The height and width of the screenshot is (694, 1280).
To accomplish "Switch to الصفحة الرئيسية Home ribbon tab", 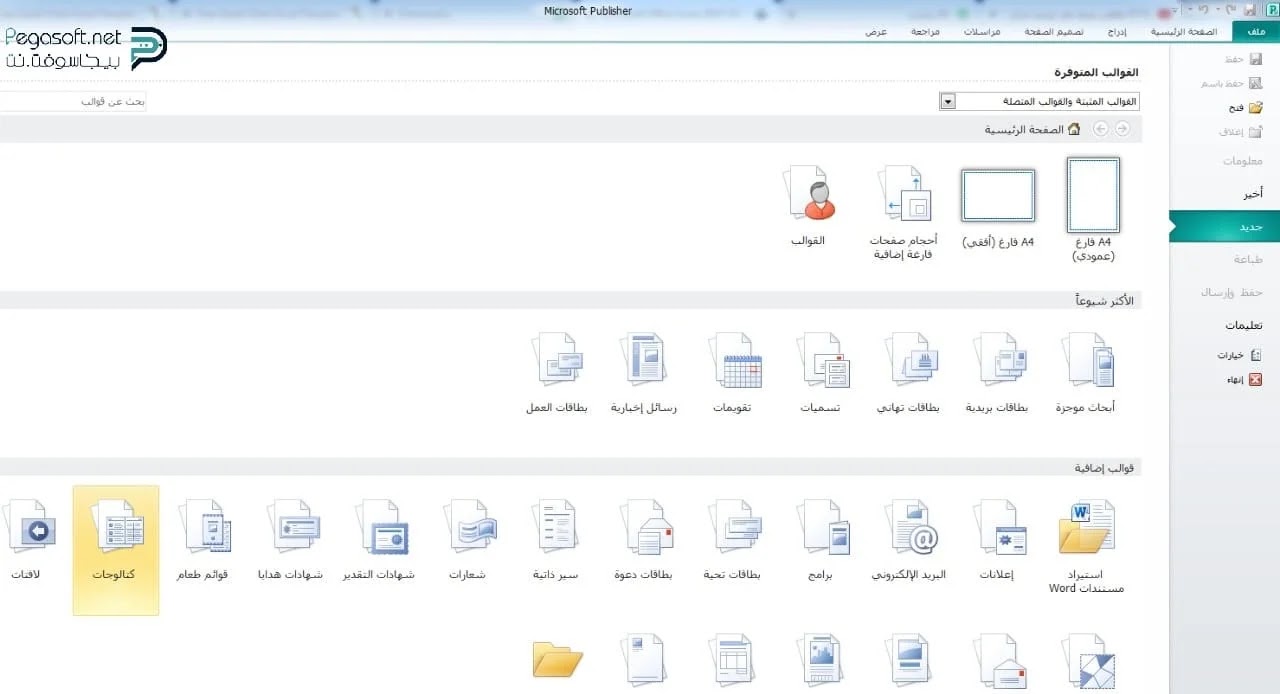I will pyautogui.click(x=1183, y=32).
